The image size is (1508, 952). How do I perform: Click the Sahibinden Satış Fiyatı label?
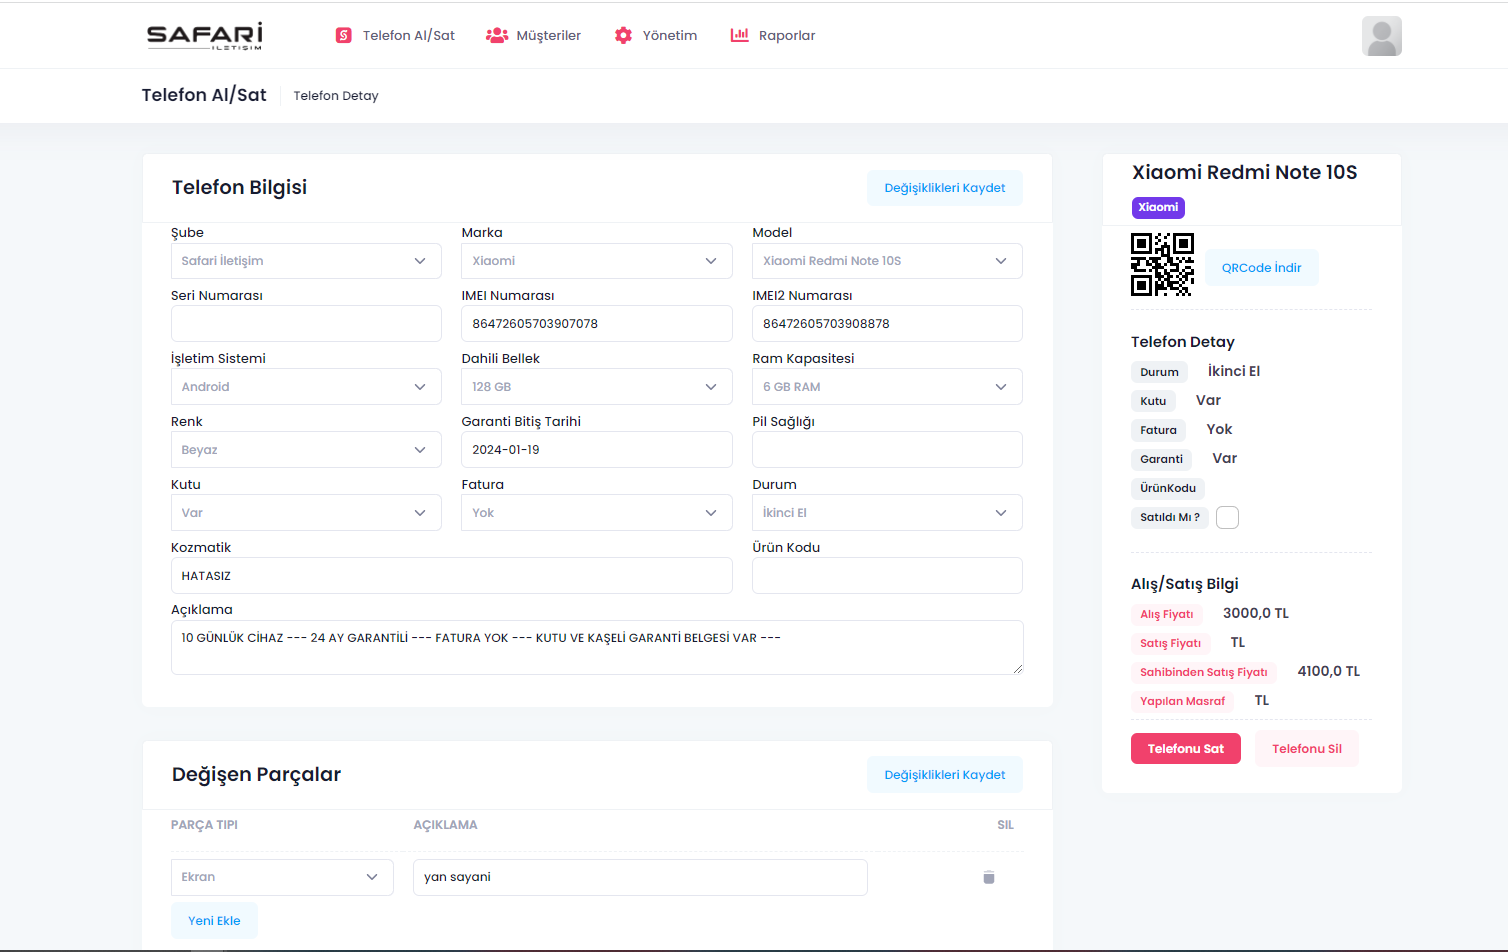coord(1204,673)
